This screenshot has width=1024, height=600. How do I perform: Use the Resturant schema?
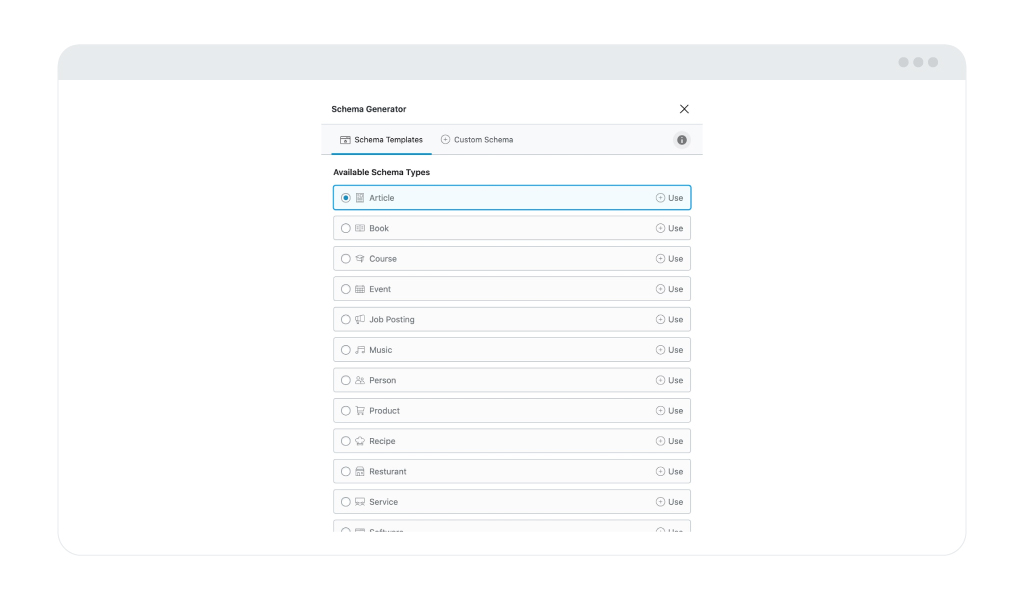(x=669, y=471)
